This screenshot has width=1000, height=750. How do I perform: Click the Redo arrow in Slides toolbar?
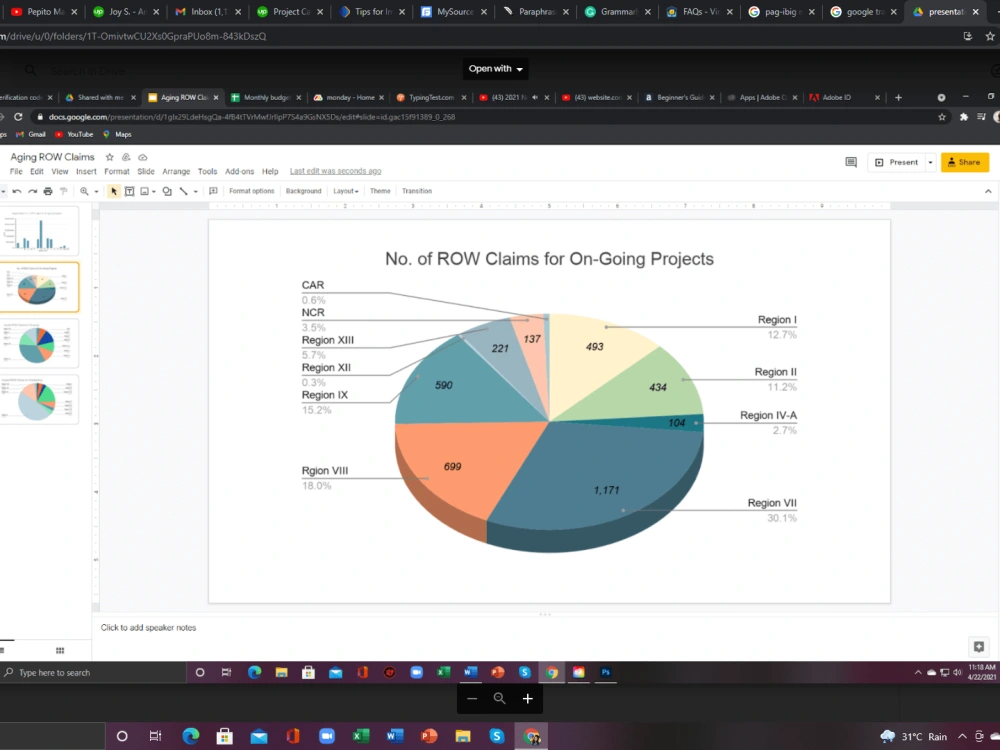coord(33,191)
